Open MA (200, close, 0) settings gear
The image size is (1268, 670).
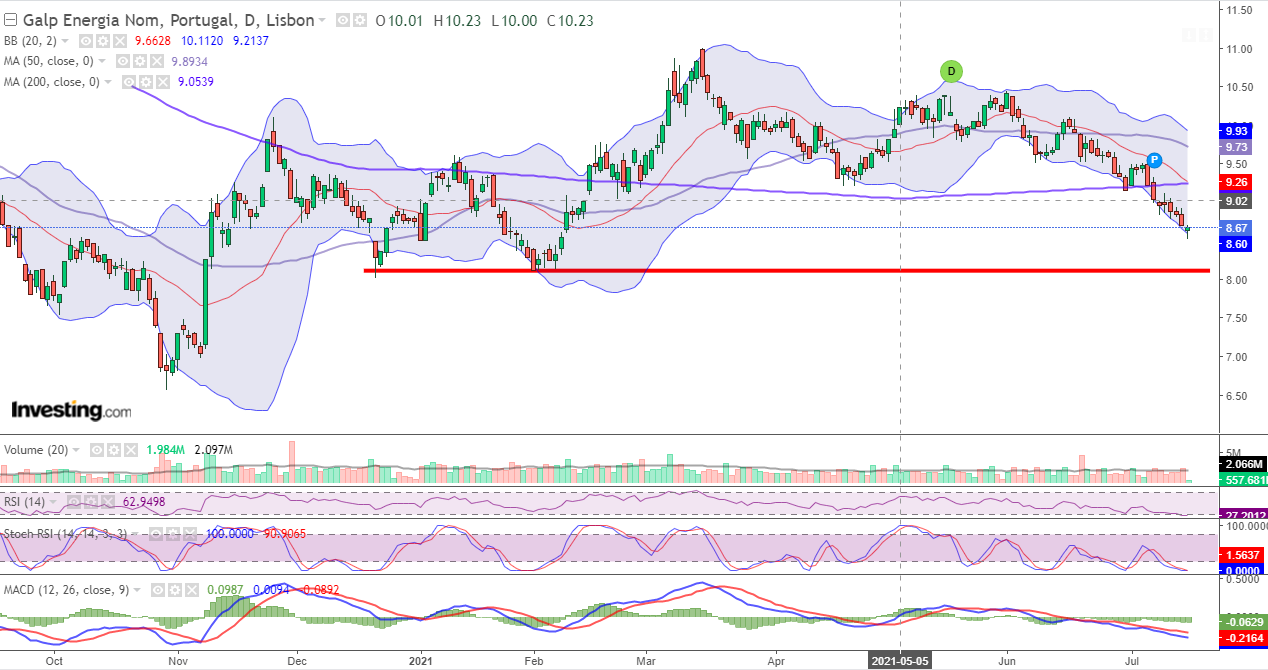[146, 81]
